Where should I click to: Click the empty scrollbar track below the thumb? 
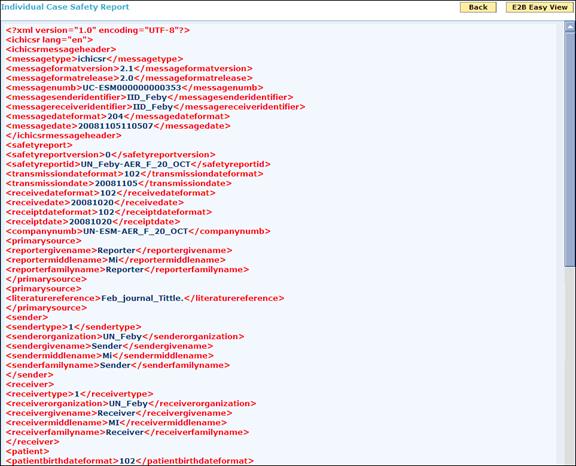570,365
